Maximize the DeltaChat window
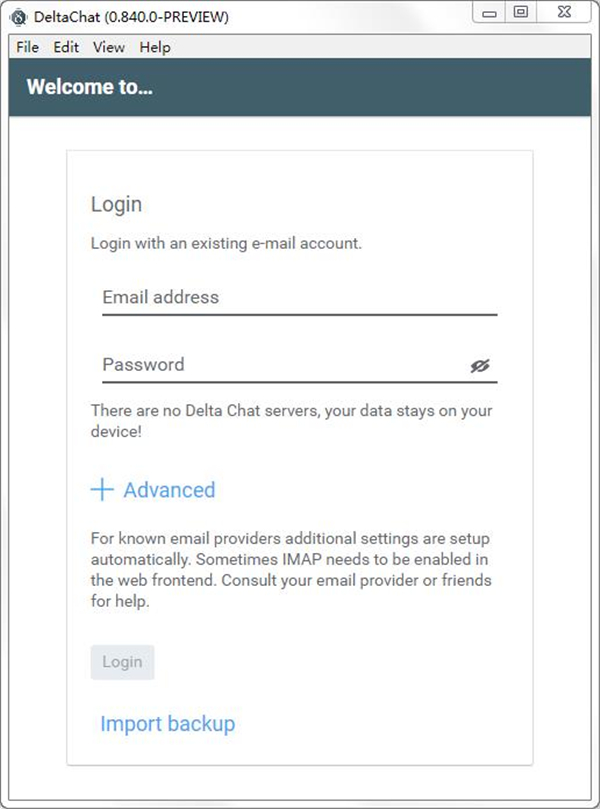 [x=520, y=13]
